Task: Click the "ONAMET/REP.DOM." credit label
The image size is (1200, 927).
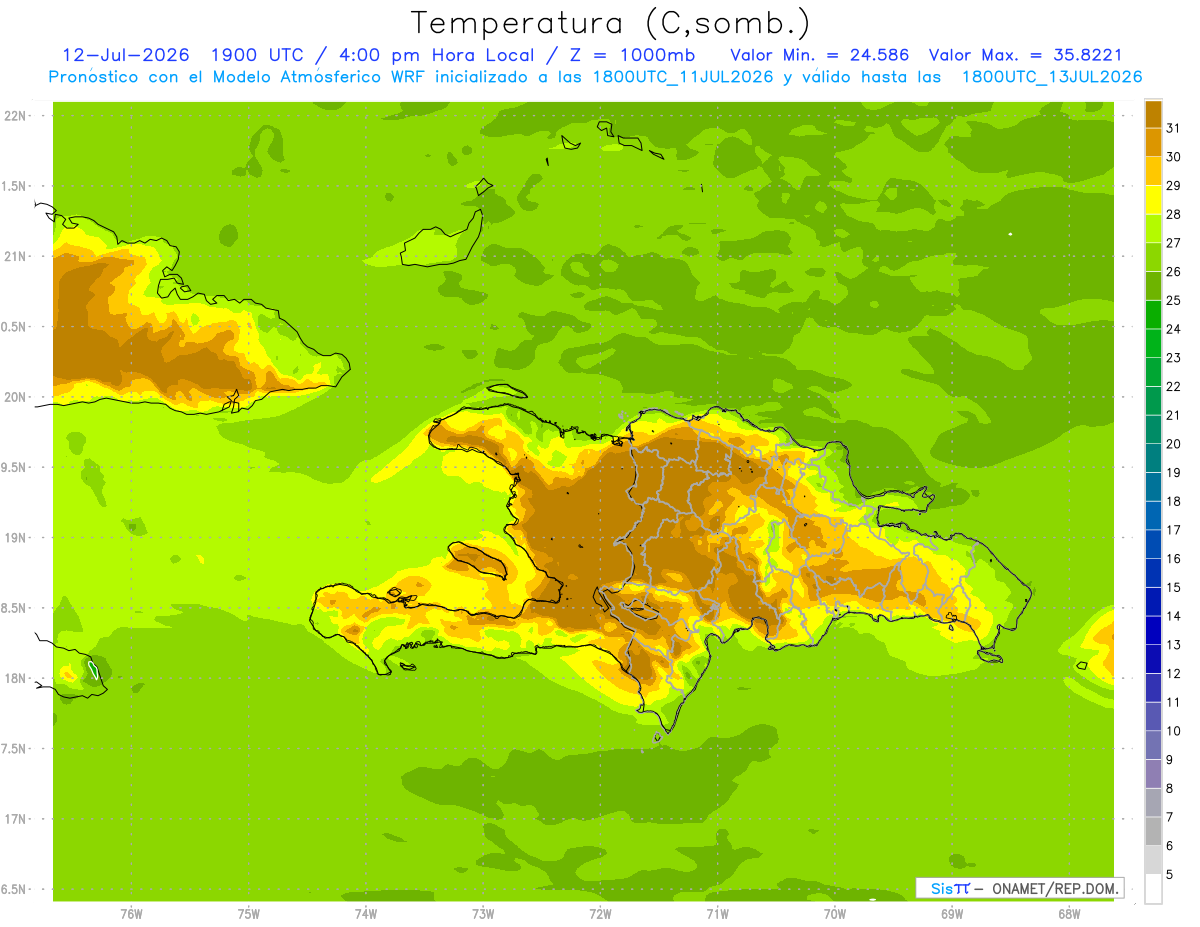Action: click(1054, 888)
